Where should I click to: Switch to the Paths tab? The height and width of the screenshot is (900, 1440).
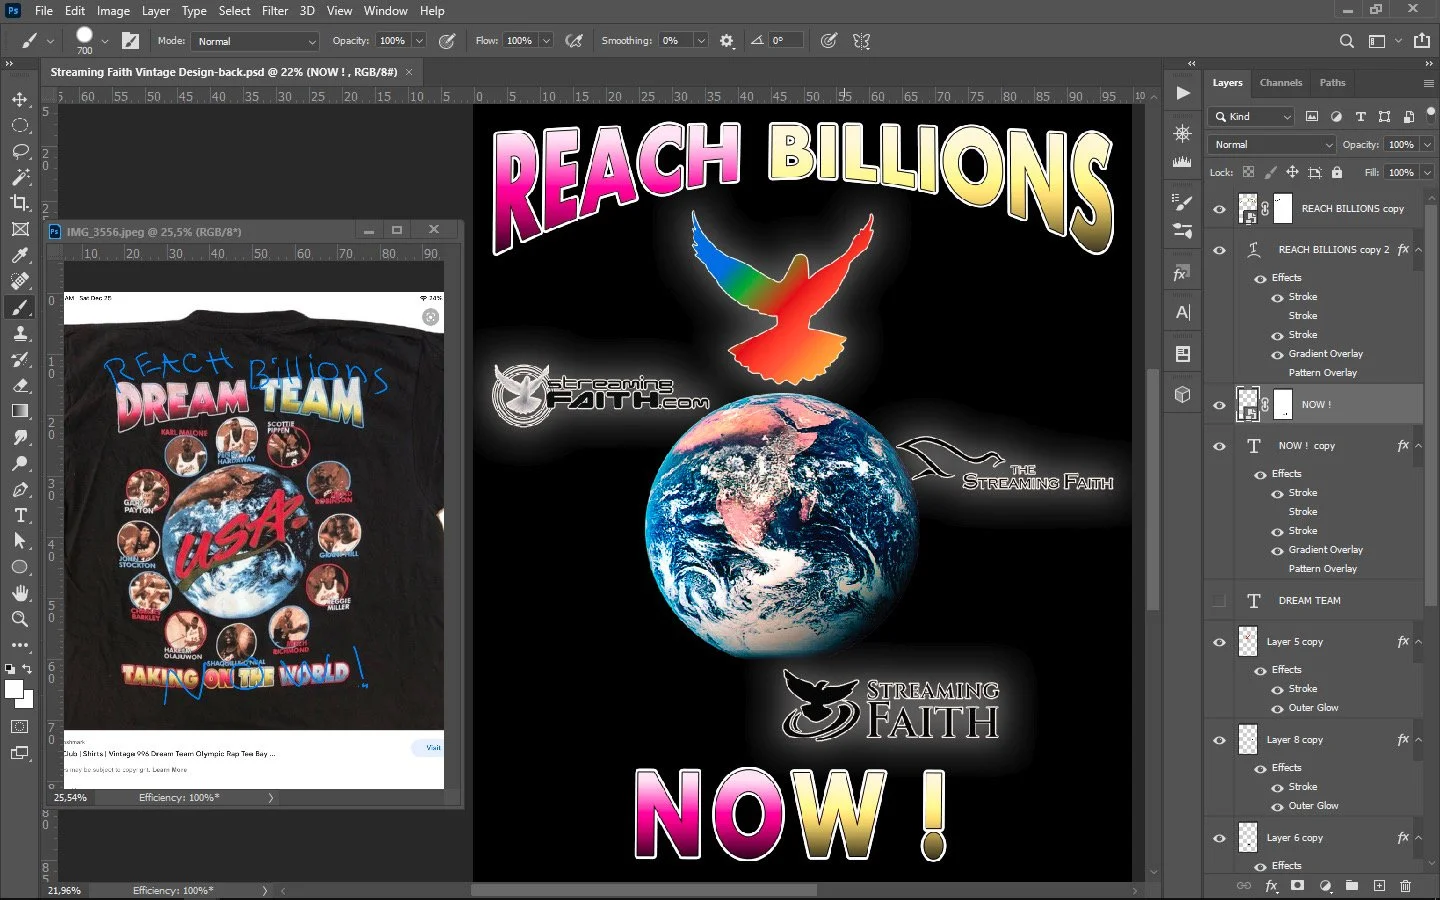[x=1332, y=83]
